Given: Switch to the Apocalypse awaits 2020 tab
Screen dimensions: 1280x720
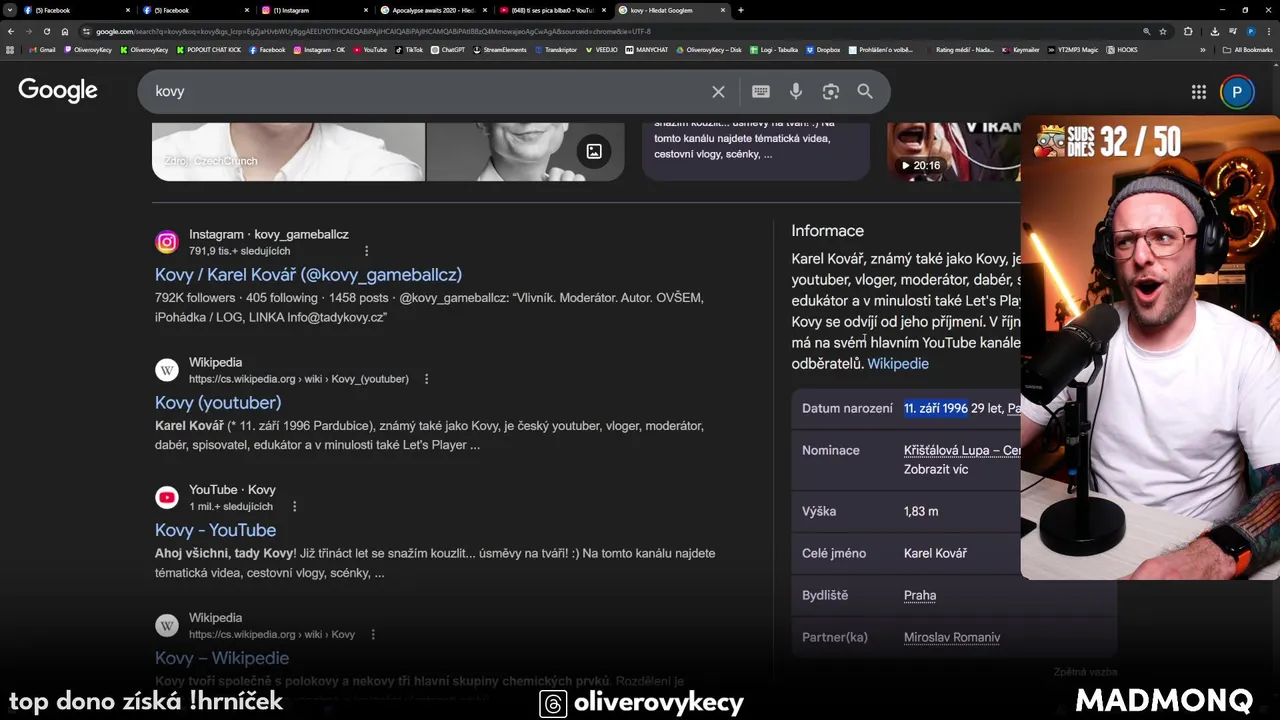Looking at the screenshot, I should tap(433, 10).
